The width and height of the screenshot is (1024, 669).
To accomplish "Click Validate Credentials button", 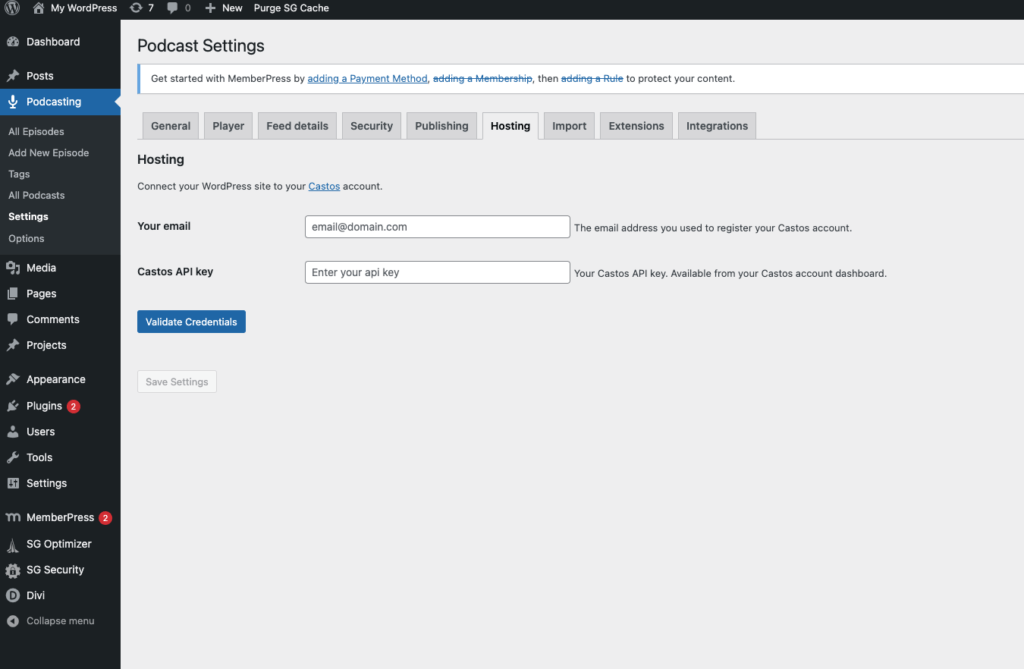I will coord(191,321).
